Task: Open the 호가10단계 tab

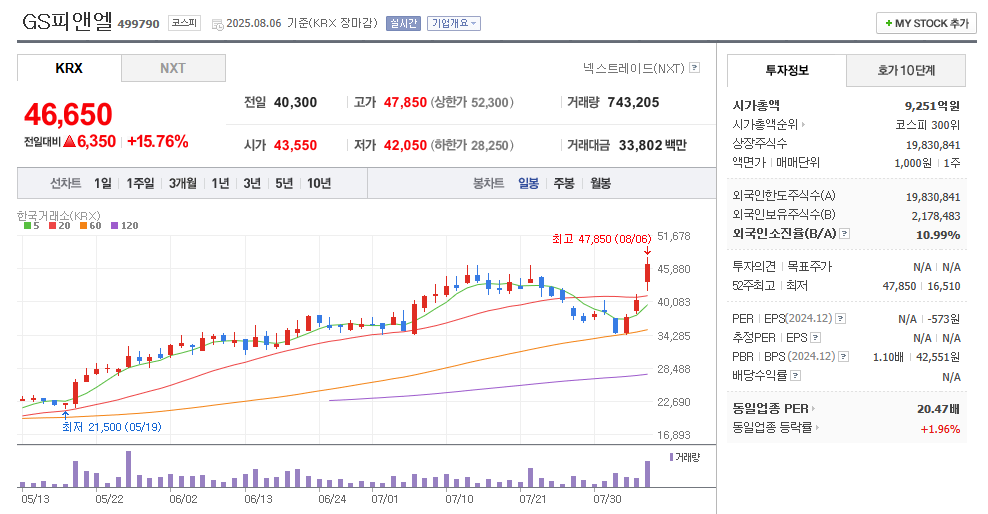Action: 906,71
